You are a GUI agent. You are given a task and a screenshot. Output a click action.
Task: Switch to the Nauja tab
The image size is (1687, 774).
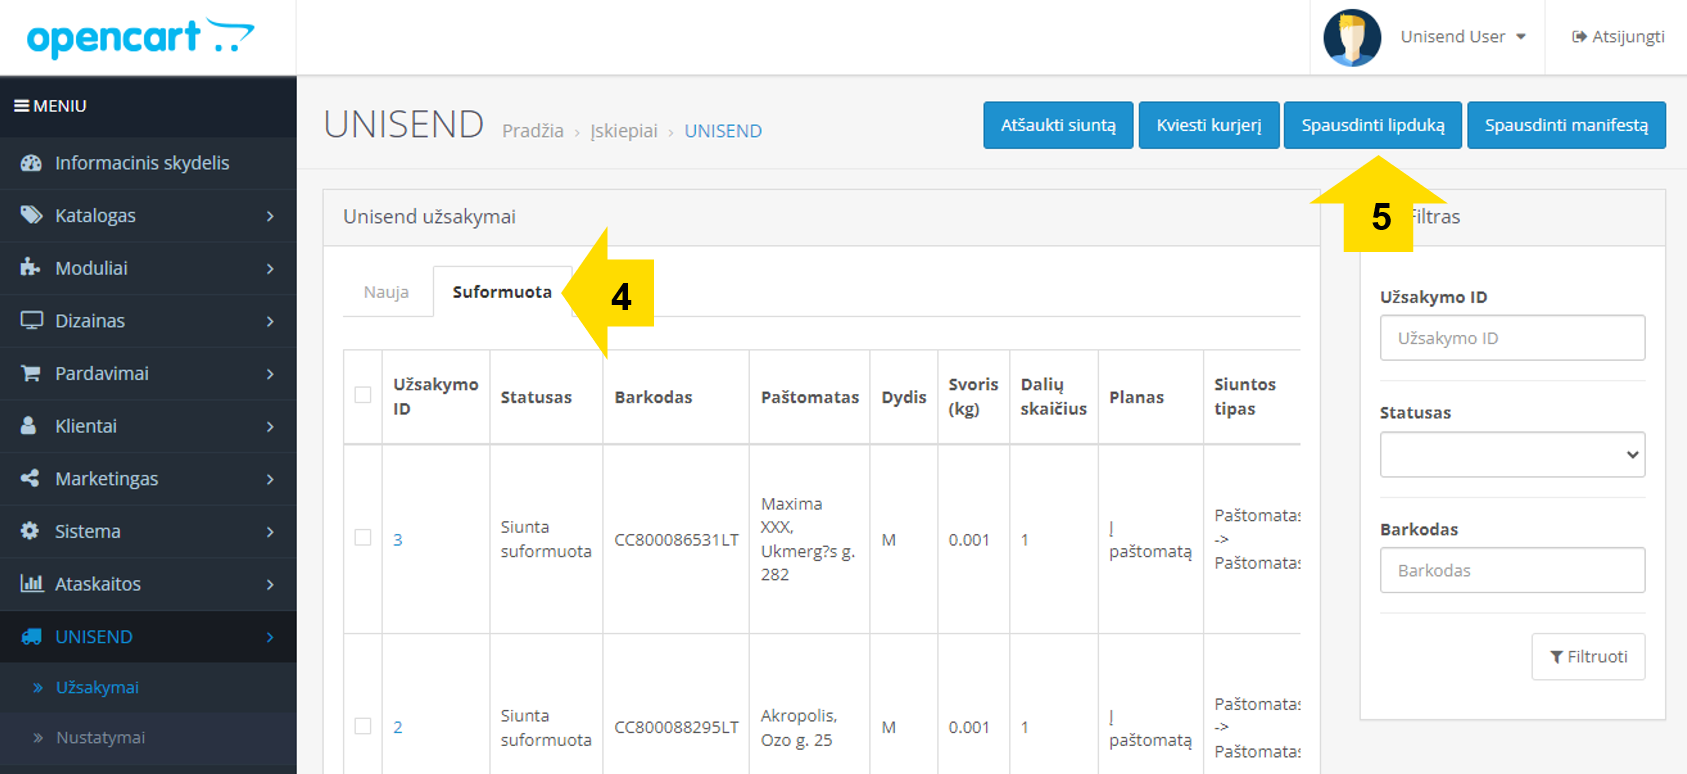(386, 292)
